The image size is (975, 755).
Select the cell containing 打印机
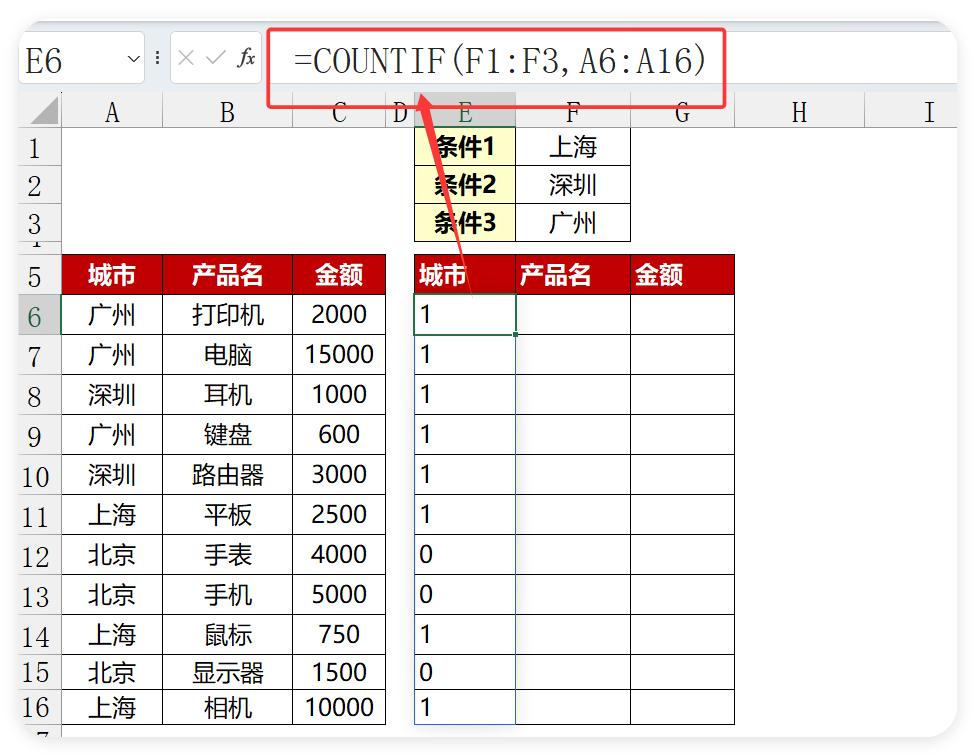pos(228,315)
